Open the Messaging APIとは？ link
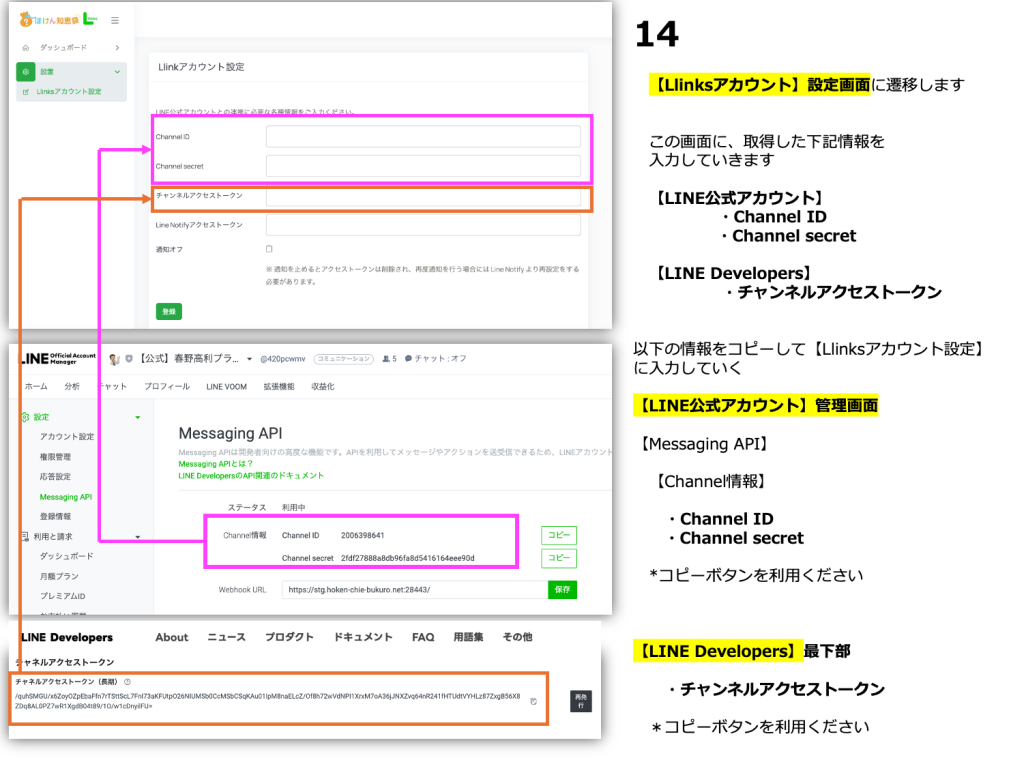Viewport: 1024px width, 760px height. pos(216,464)
